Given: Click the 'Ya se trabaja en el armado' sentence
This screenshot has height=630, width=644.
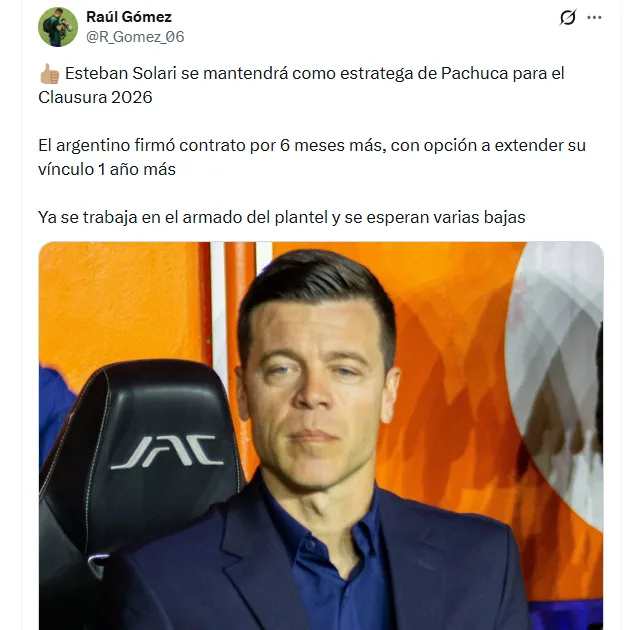Looking at the screenshot, I should pyautogui.click(x=281, y=217).
